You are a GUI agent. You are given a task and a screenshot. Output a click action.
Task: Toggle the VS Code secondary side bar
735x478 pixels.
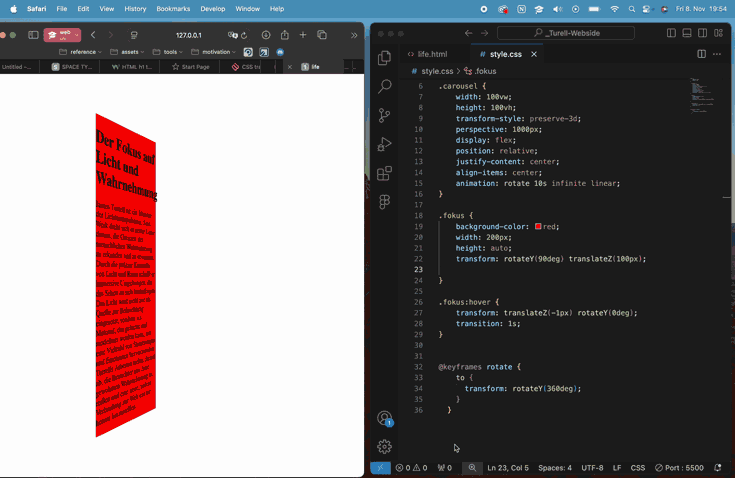pyautogui.click(x=702, y=33)
